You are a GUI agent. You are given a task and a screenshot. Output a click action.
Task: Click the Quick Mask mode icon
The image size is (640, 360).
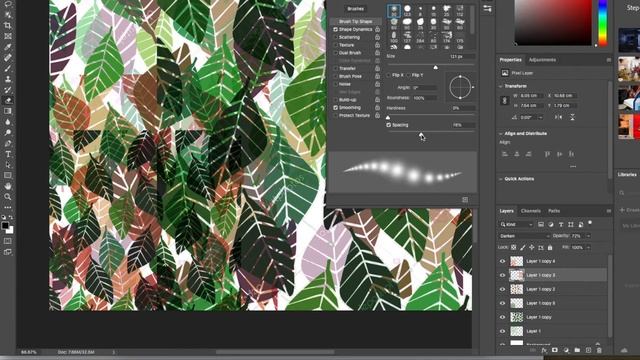(8, 241)
